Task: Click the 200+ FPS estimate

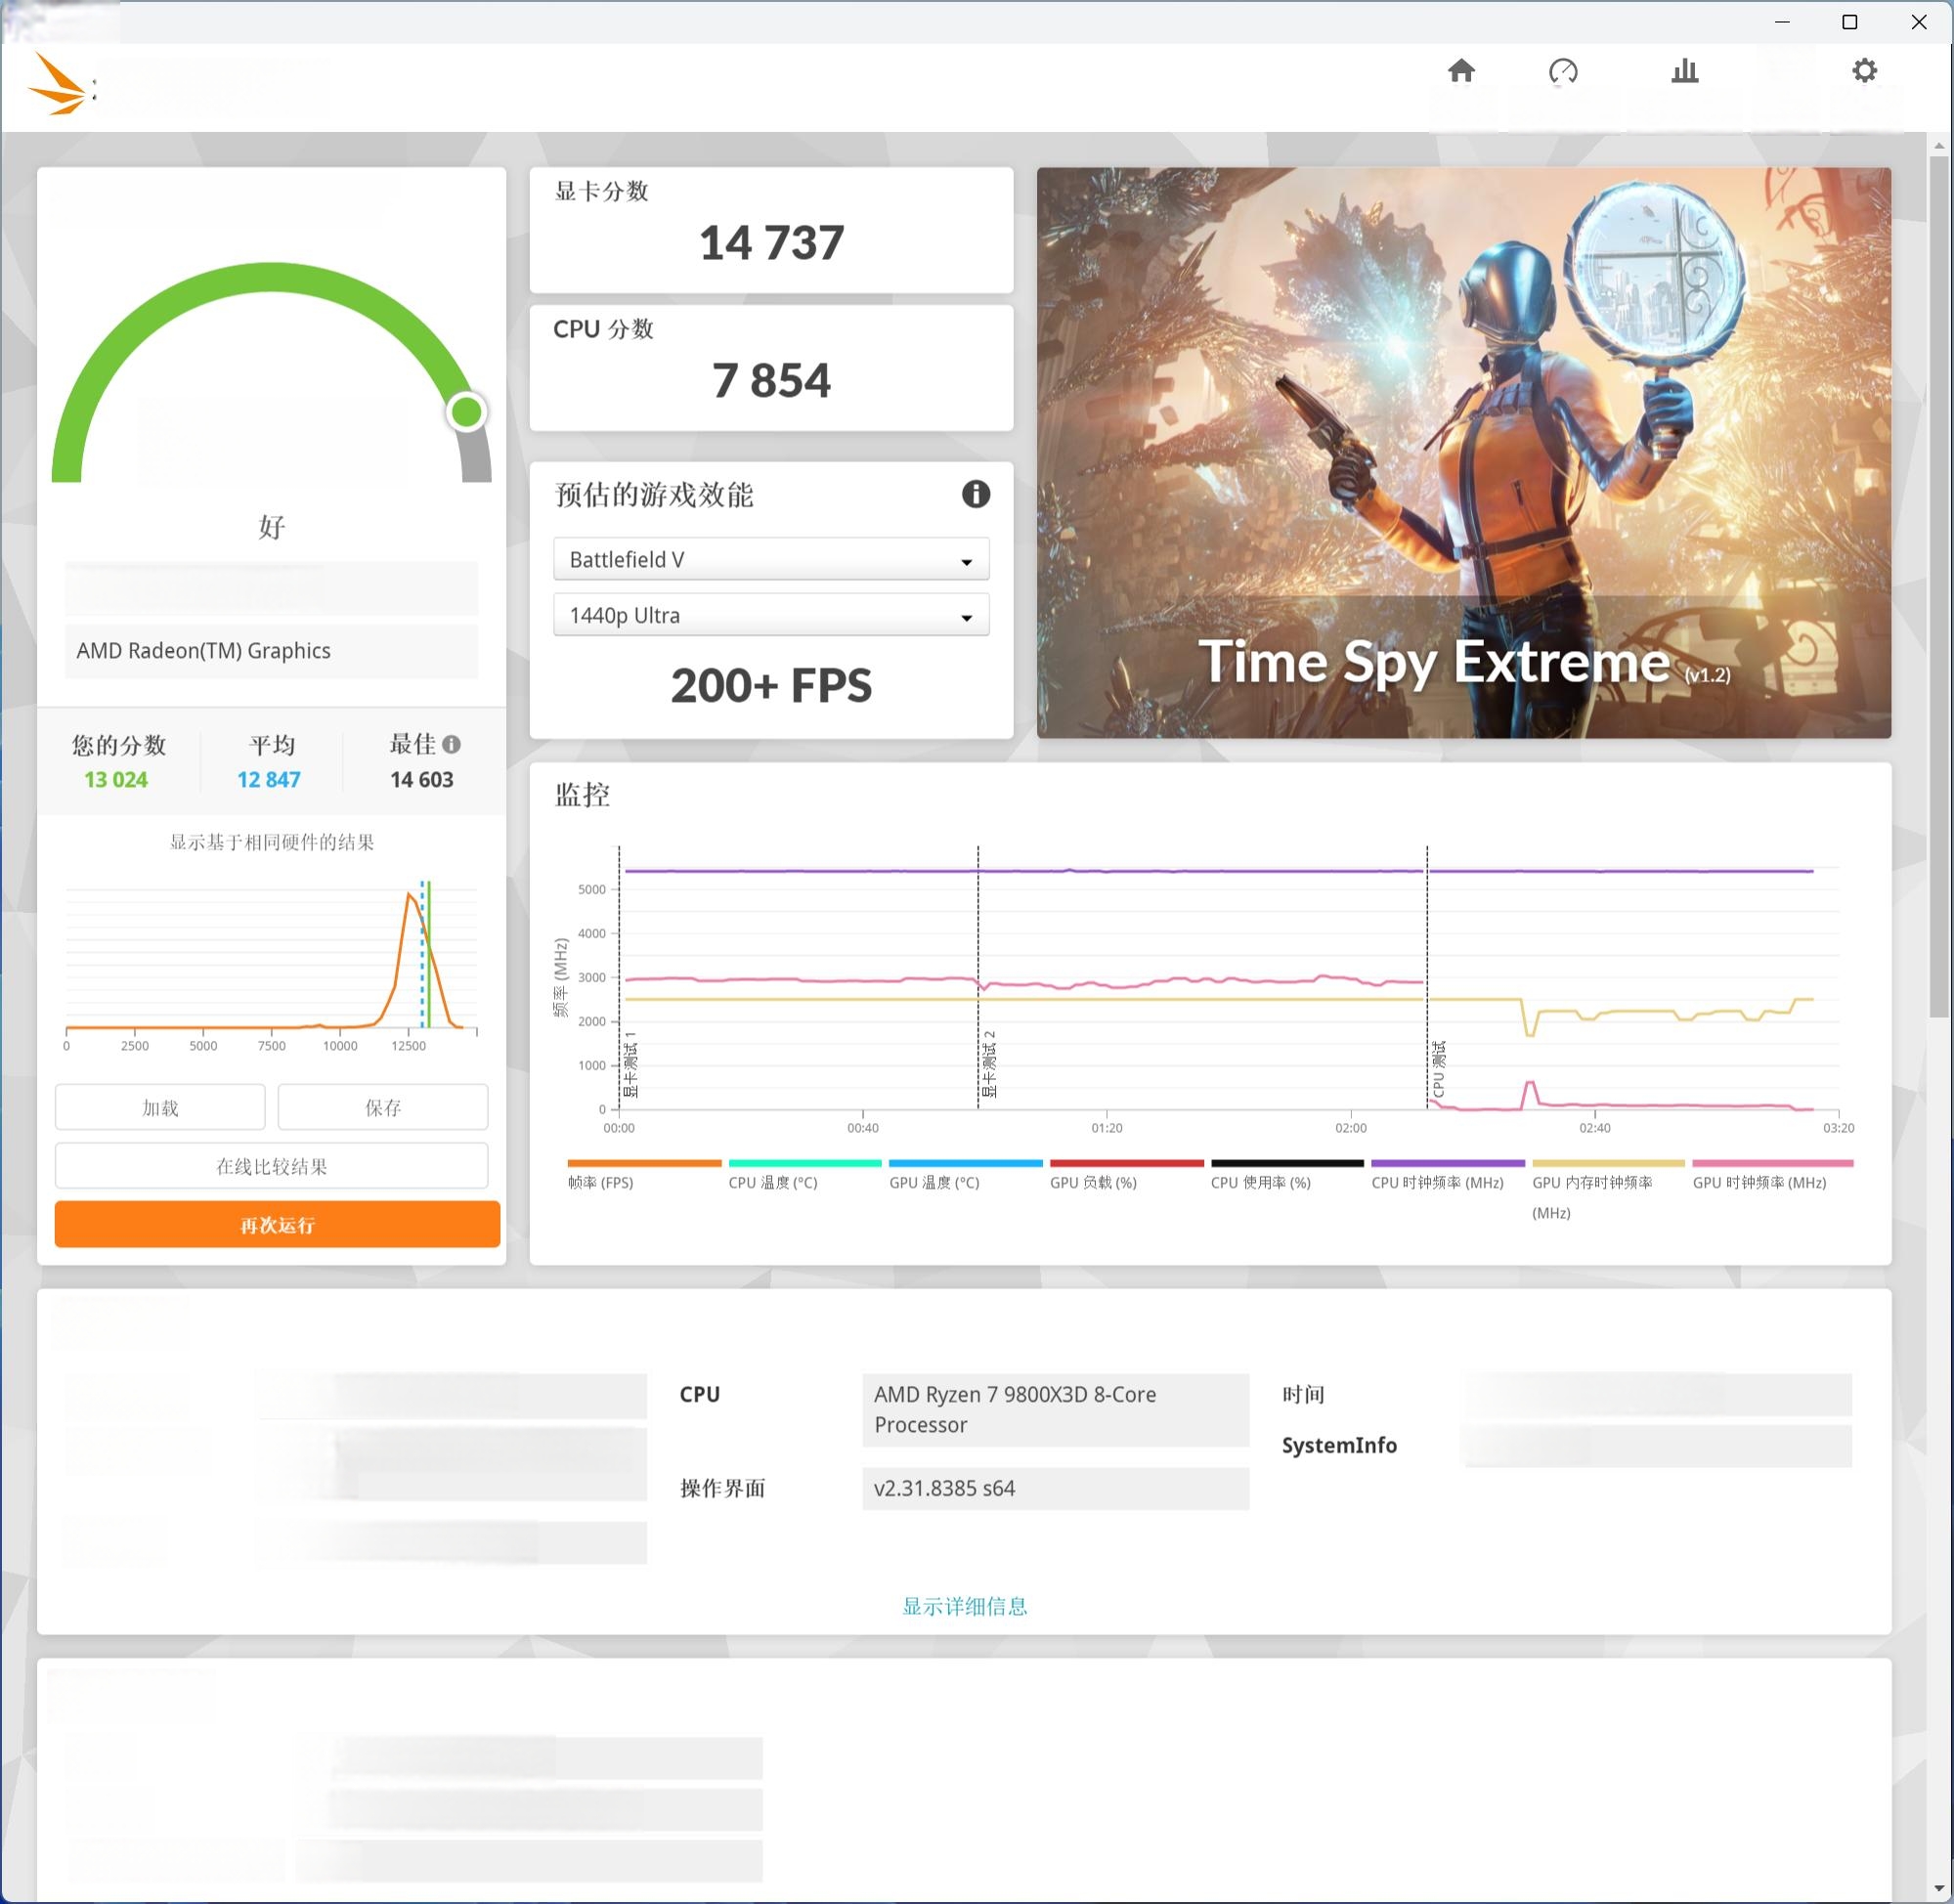Action: [771, 686]
